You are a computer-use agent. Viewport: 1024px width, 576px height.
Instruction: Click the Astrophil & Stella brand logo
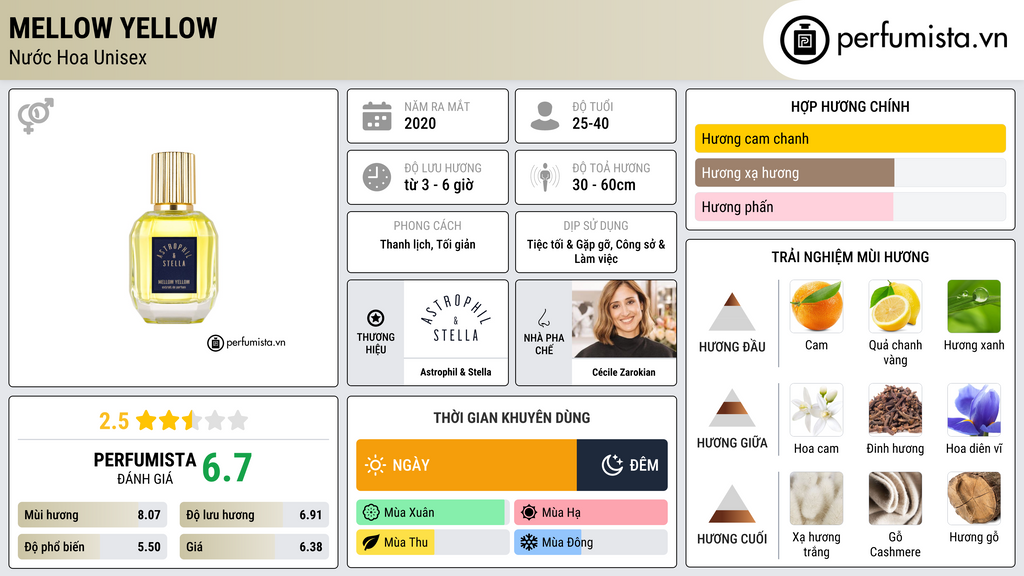coord(456,319)
